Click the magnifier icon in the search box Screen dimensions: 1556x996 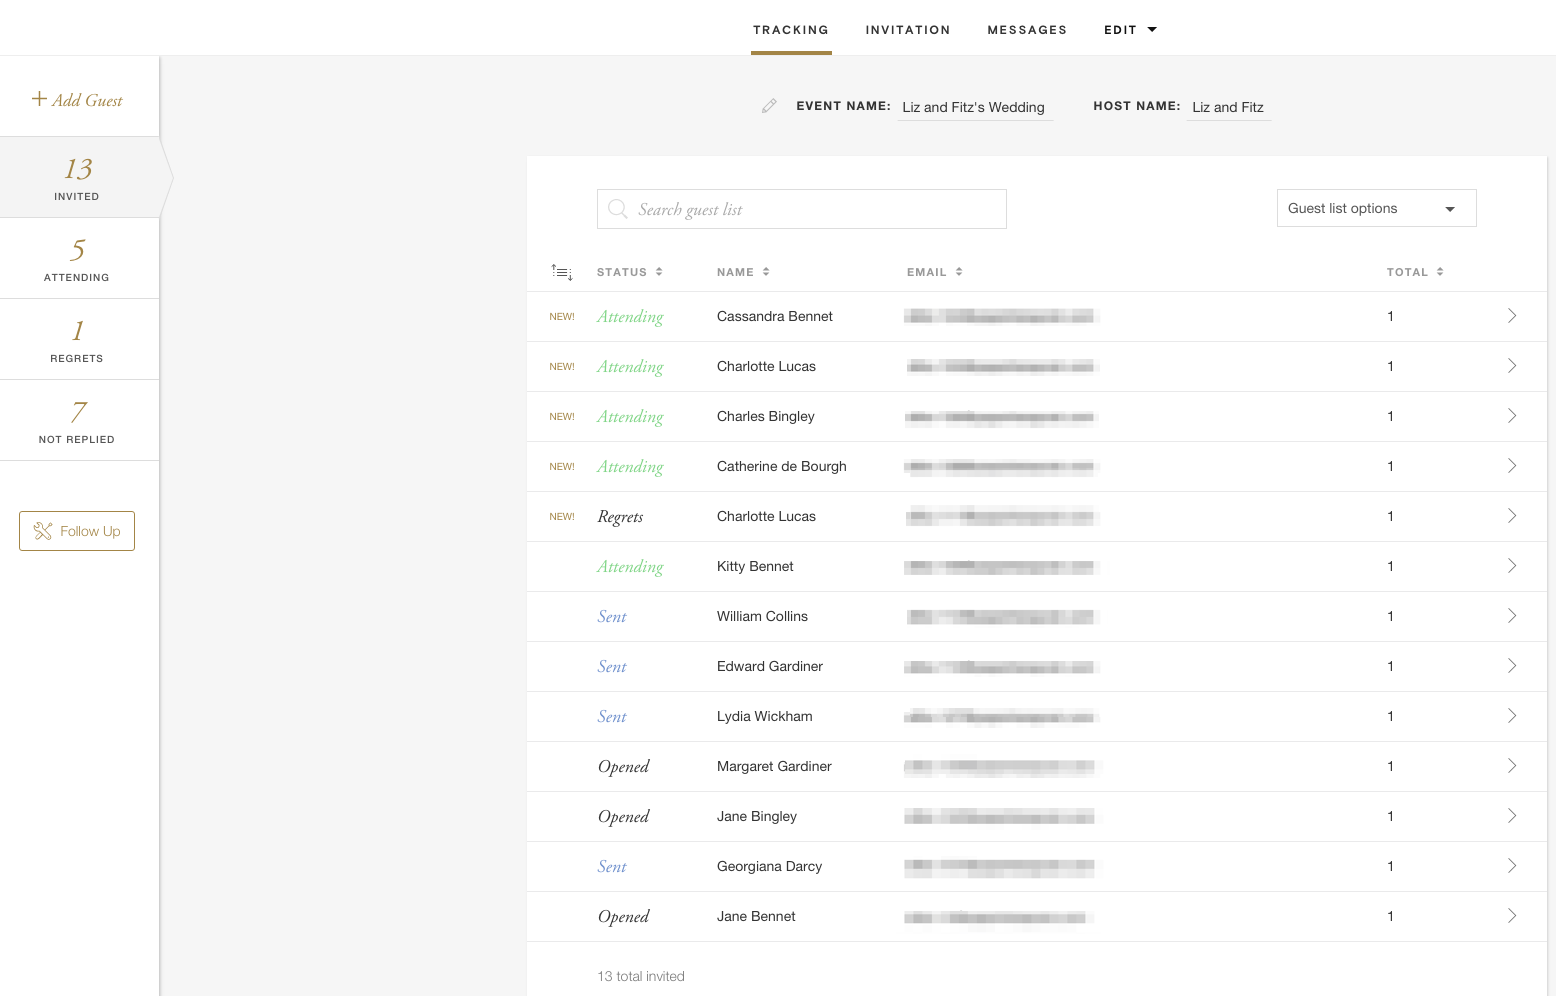point(618,209)
